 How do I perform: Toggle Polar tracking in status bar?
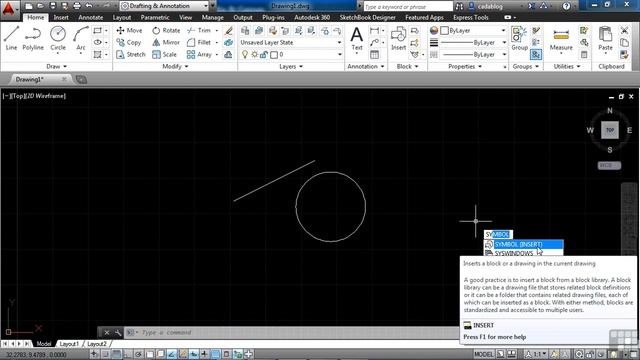click(x=138, y=354)
